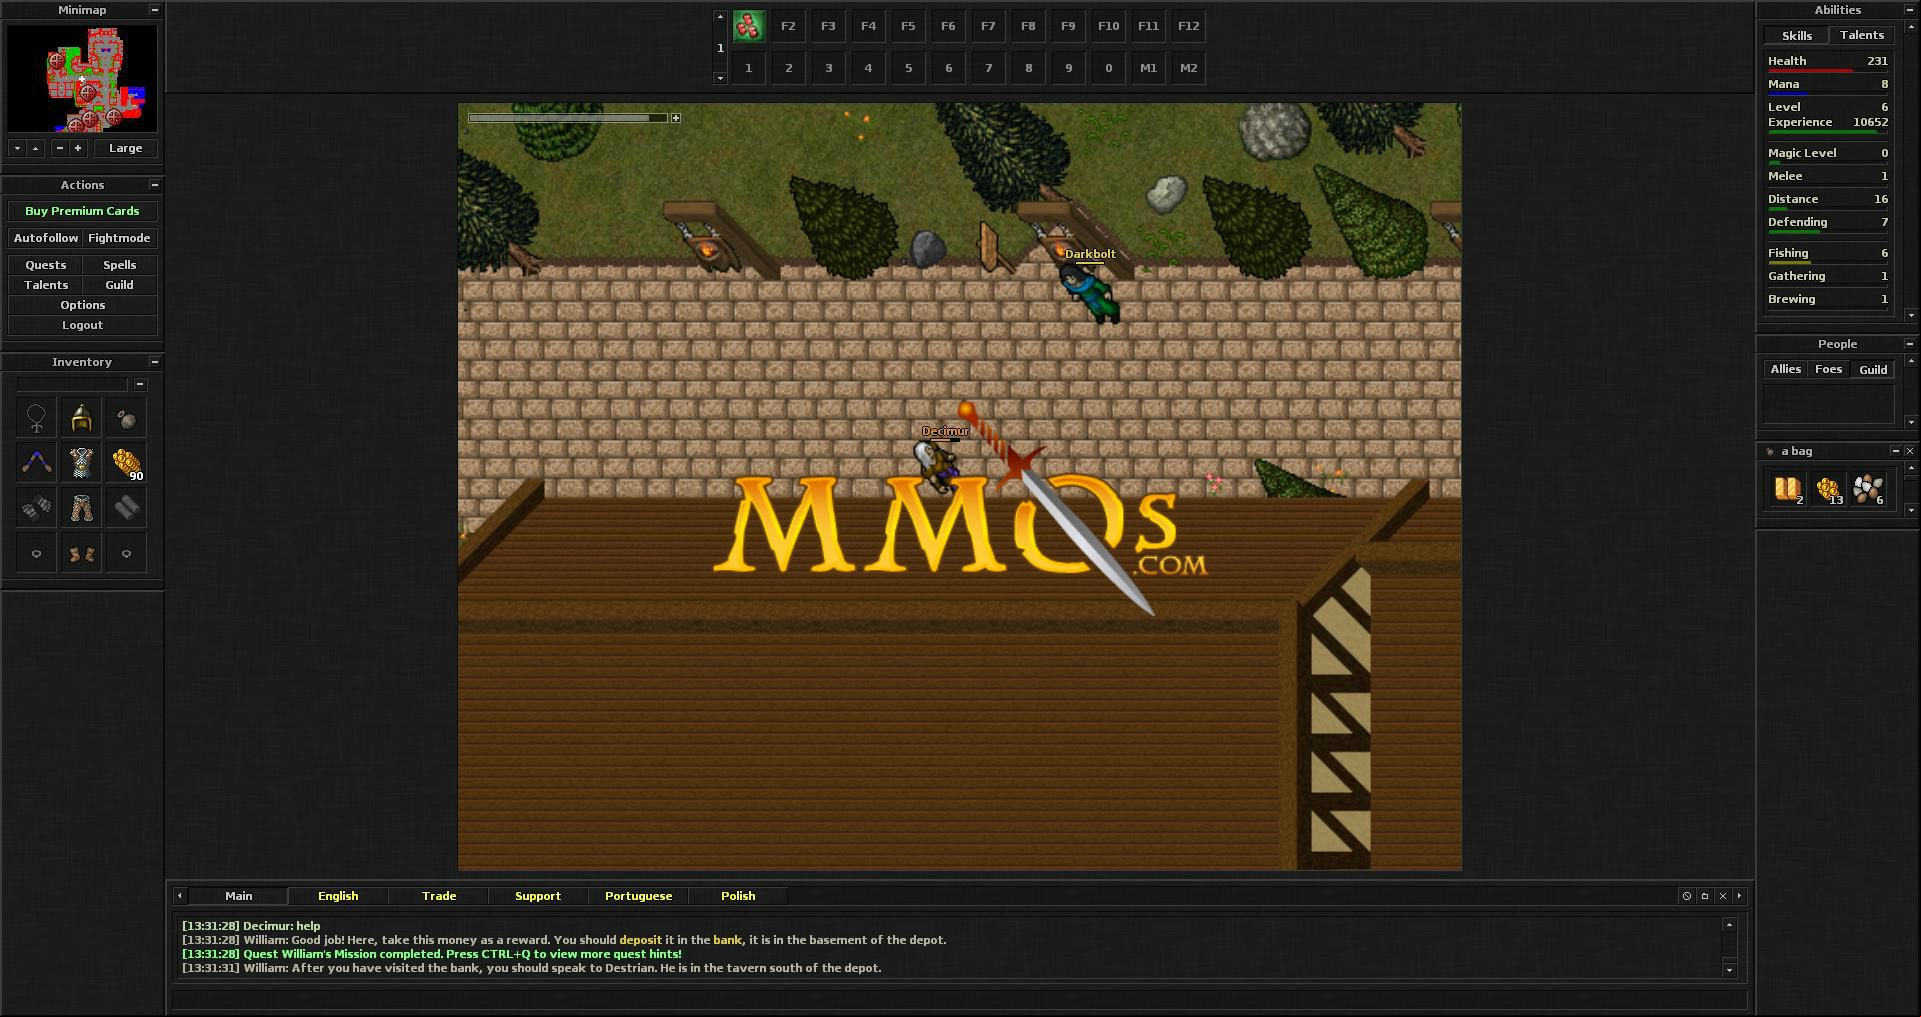Click the Decimur player character
The width and height of the screenshot is (1921, 1017).
click(x=938, y=466)
